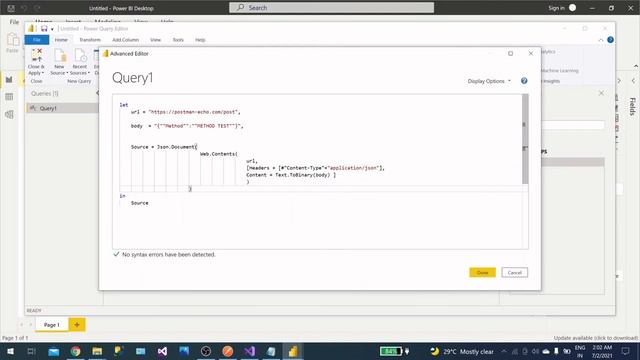Close the Advanced Editor dialog
Image resolution: width=640 pixels, height=360 pixels.
(531, 53)
